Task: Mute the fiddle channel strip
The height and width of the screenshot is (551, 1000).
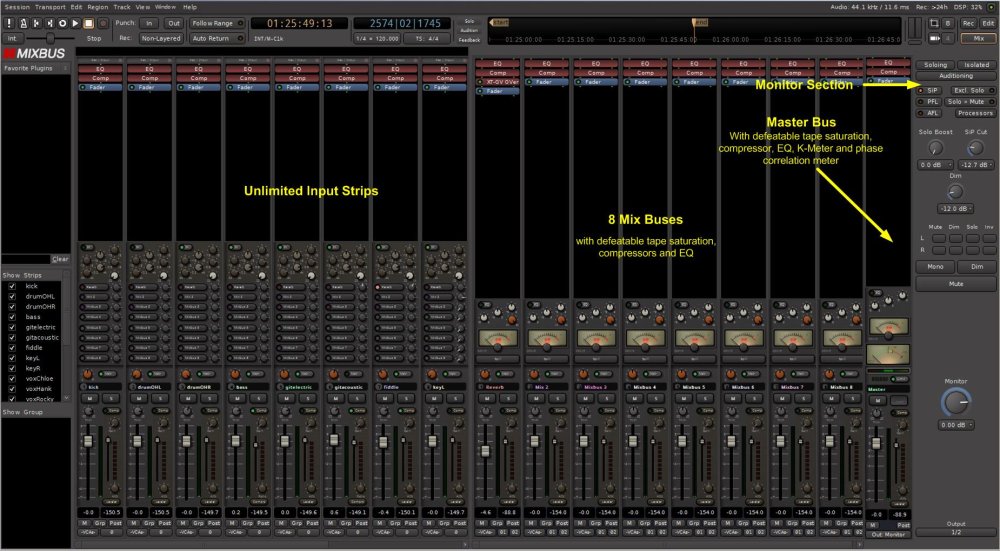Action: coord(385,399)
